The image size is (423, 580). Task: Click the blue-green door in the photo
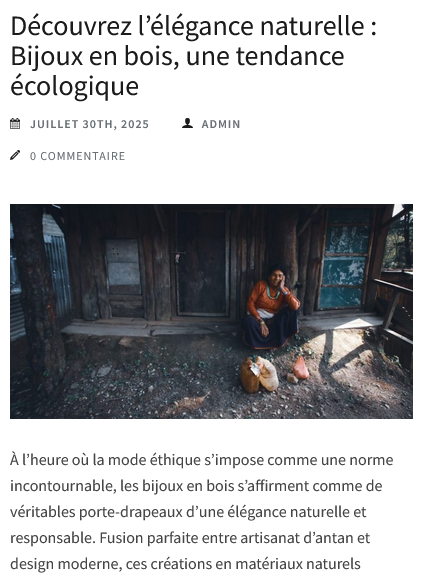pyautogui.click(x=345, y=259)
